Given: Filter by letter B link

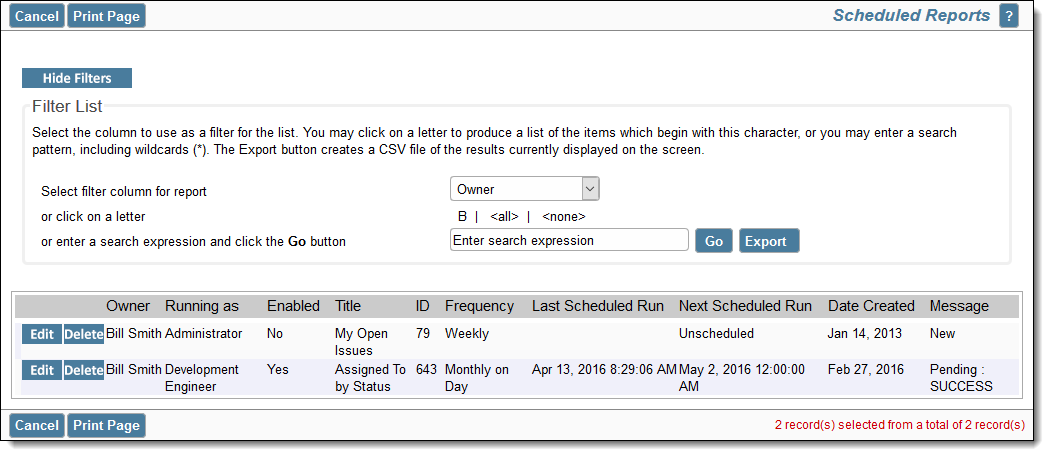Looking at the screenshot, I should (x=462, y=217).
